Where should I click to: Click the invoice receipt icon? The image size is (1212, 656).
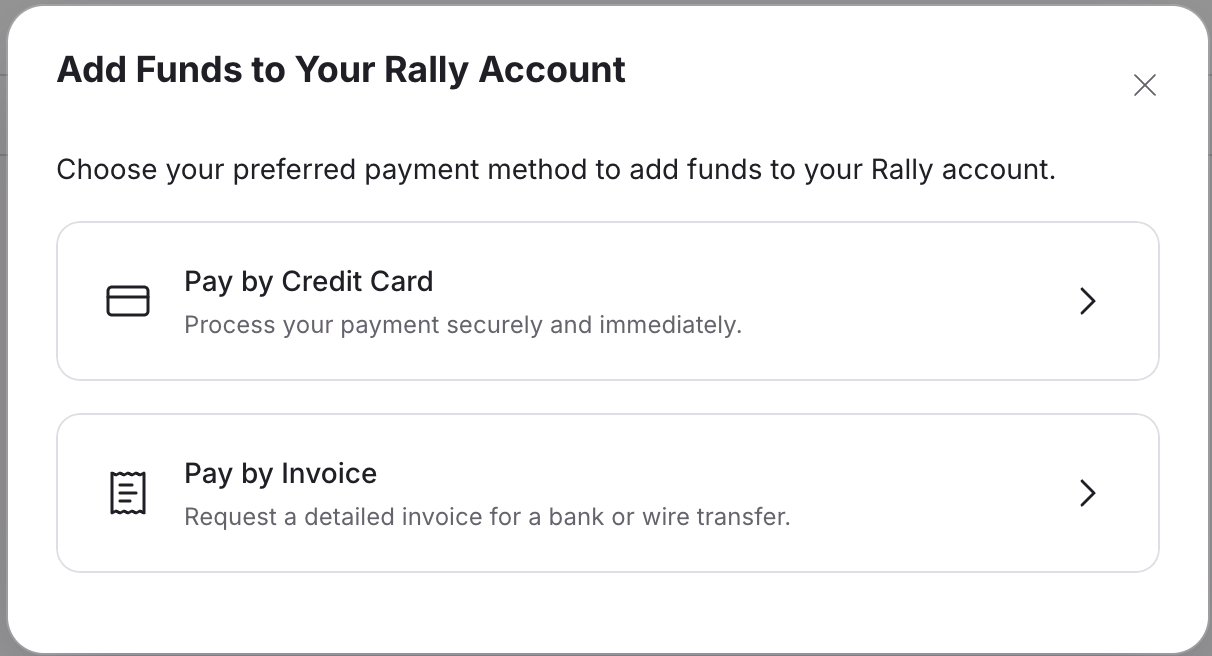coord(128,493)
